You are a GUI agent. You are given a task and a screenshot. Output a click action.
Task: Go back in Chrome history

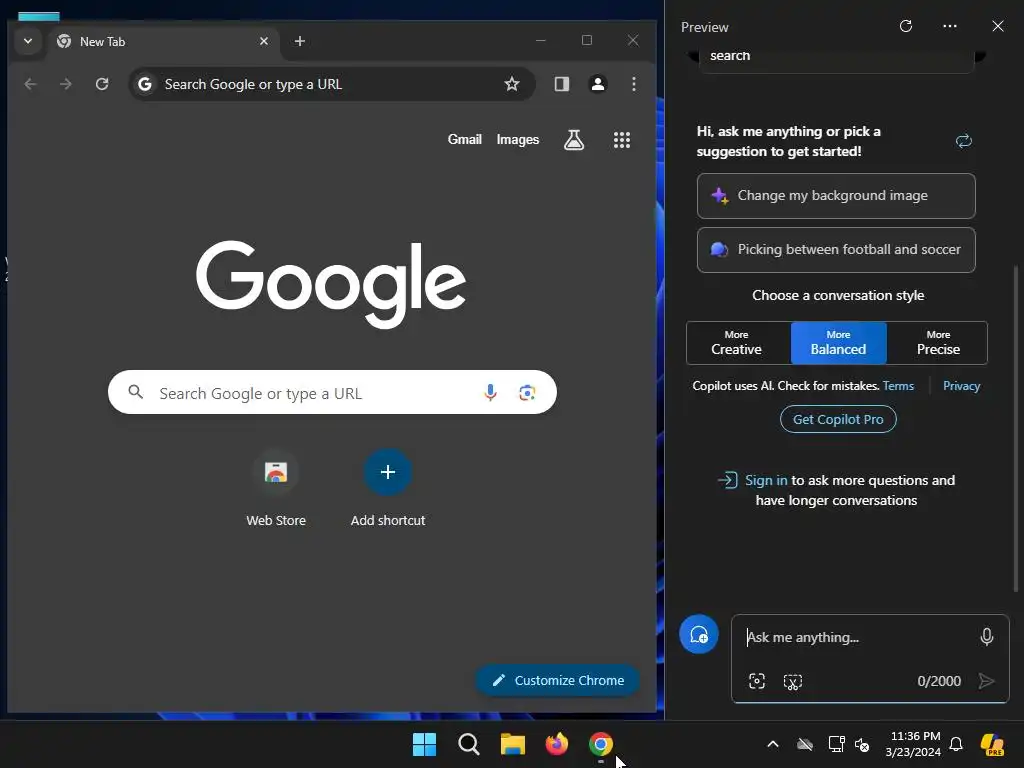[30, 84]
